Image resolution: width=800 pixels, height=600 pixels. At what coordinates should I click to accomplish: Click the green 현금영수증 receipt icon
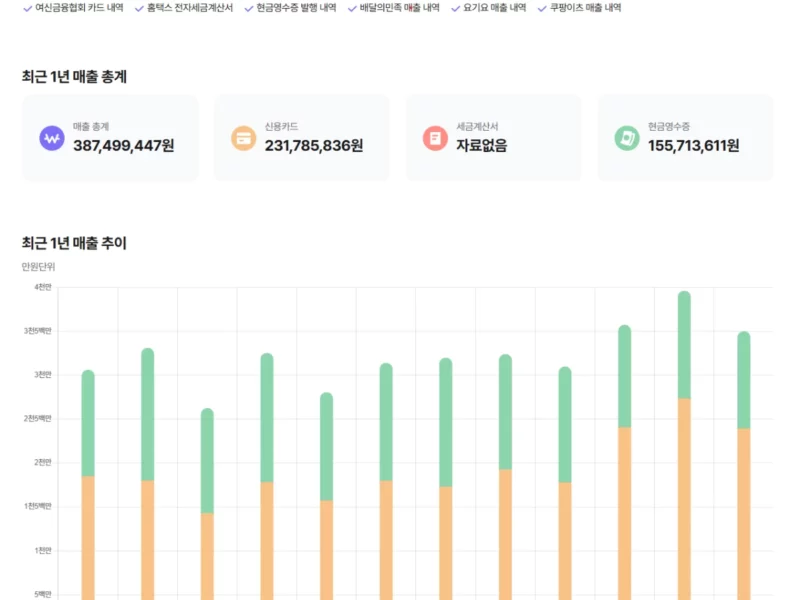(x=628, y=137)
